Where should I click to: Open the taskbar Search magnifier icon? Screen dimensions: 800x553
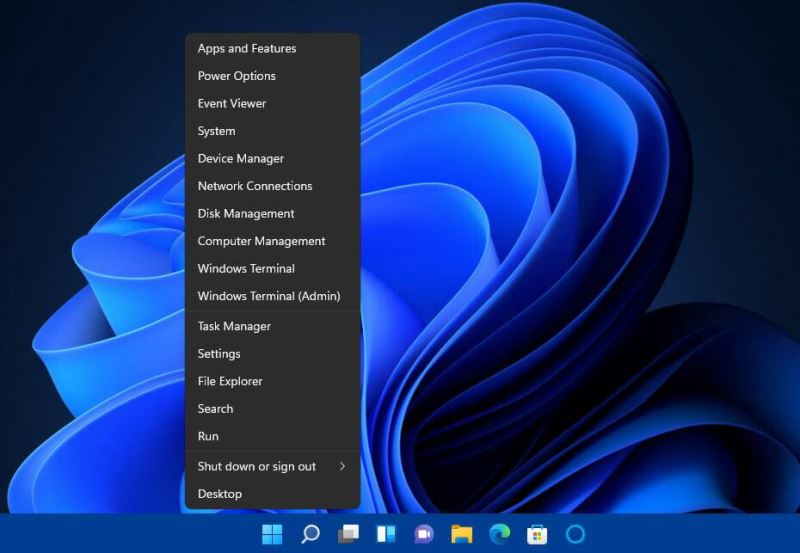pos(310,534)
